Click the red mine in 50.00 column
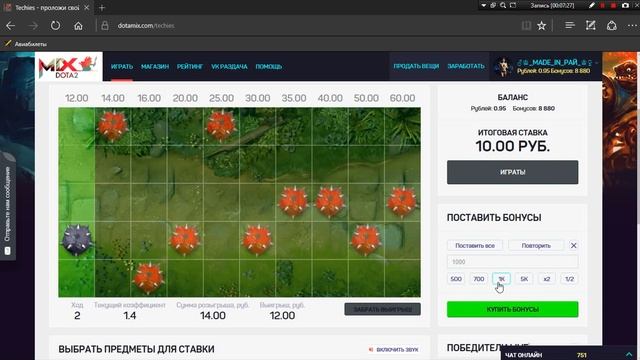This screenshot has width=640, height=360. pyautogui.click(x=366, y=240)
